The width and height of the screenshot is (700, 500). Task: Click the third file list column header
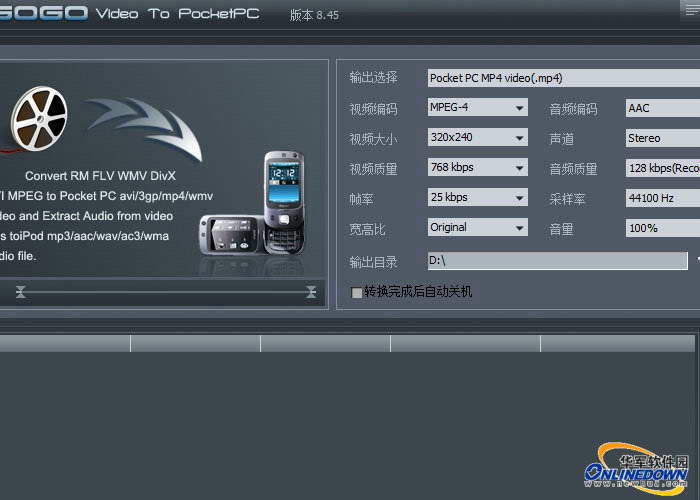pyautogui.click(x=325, y=344)
